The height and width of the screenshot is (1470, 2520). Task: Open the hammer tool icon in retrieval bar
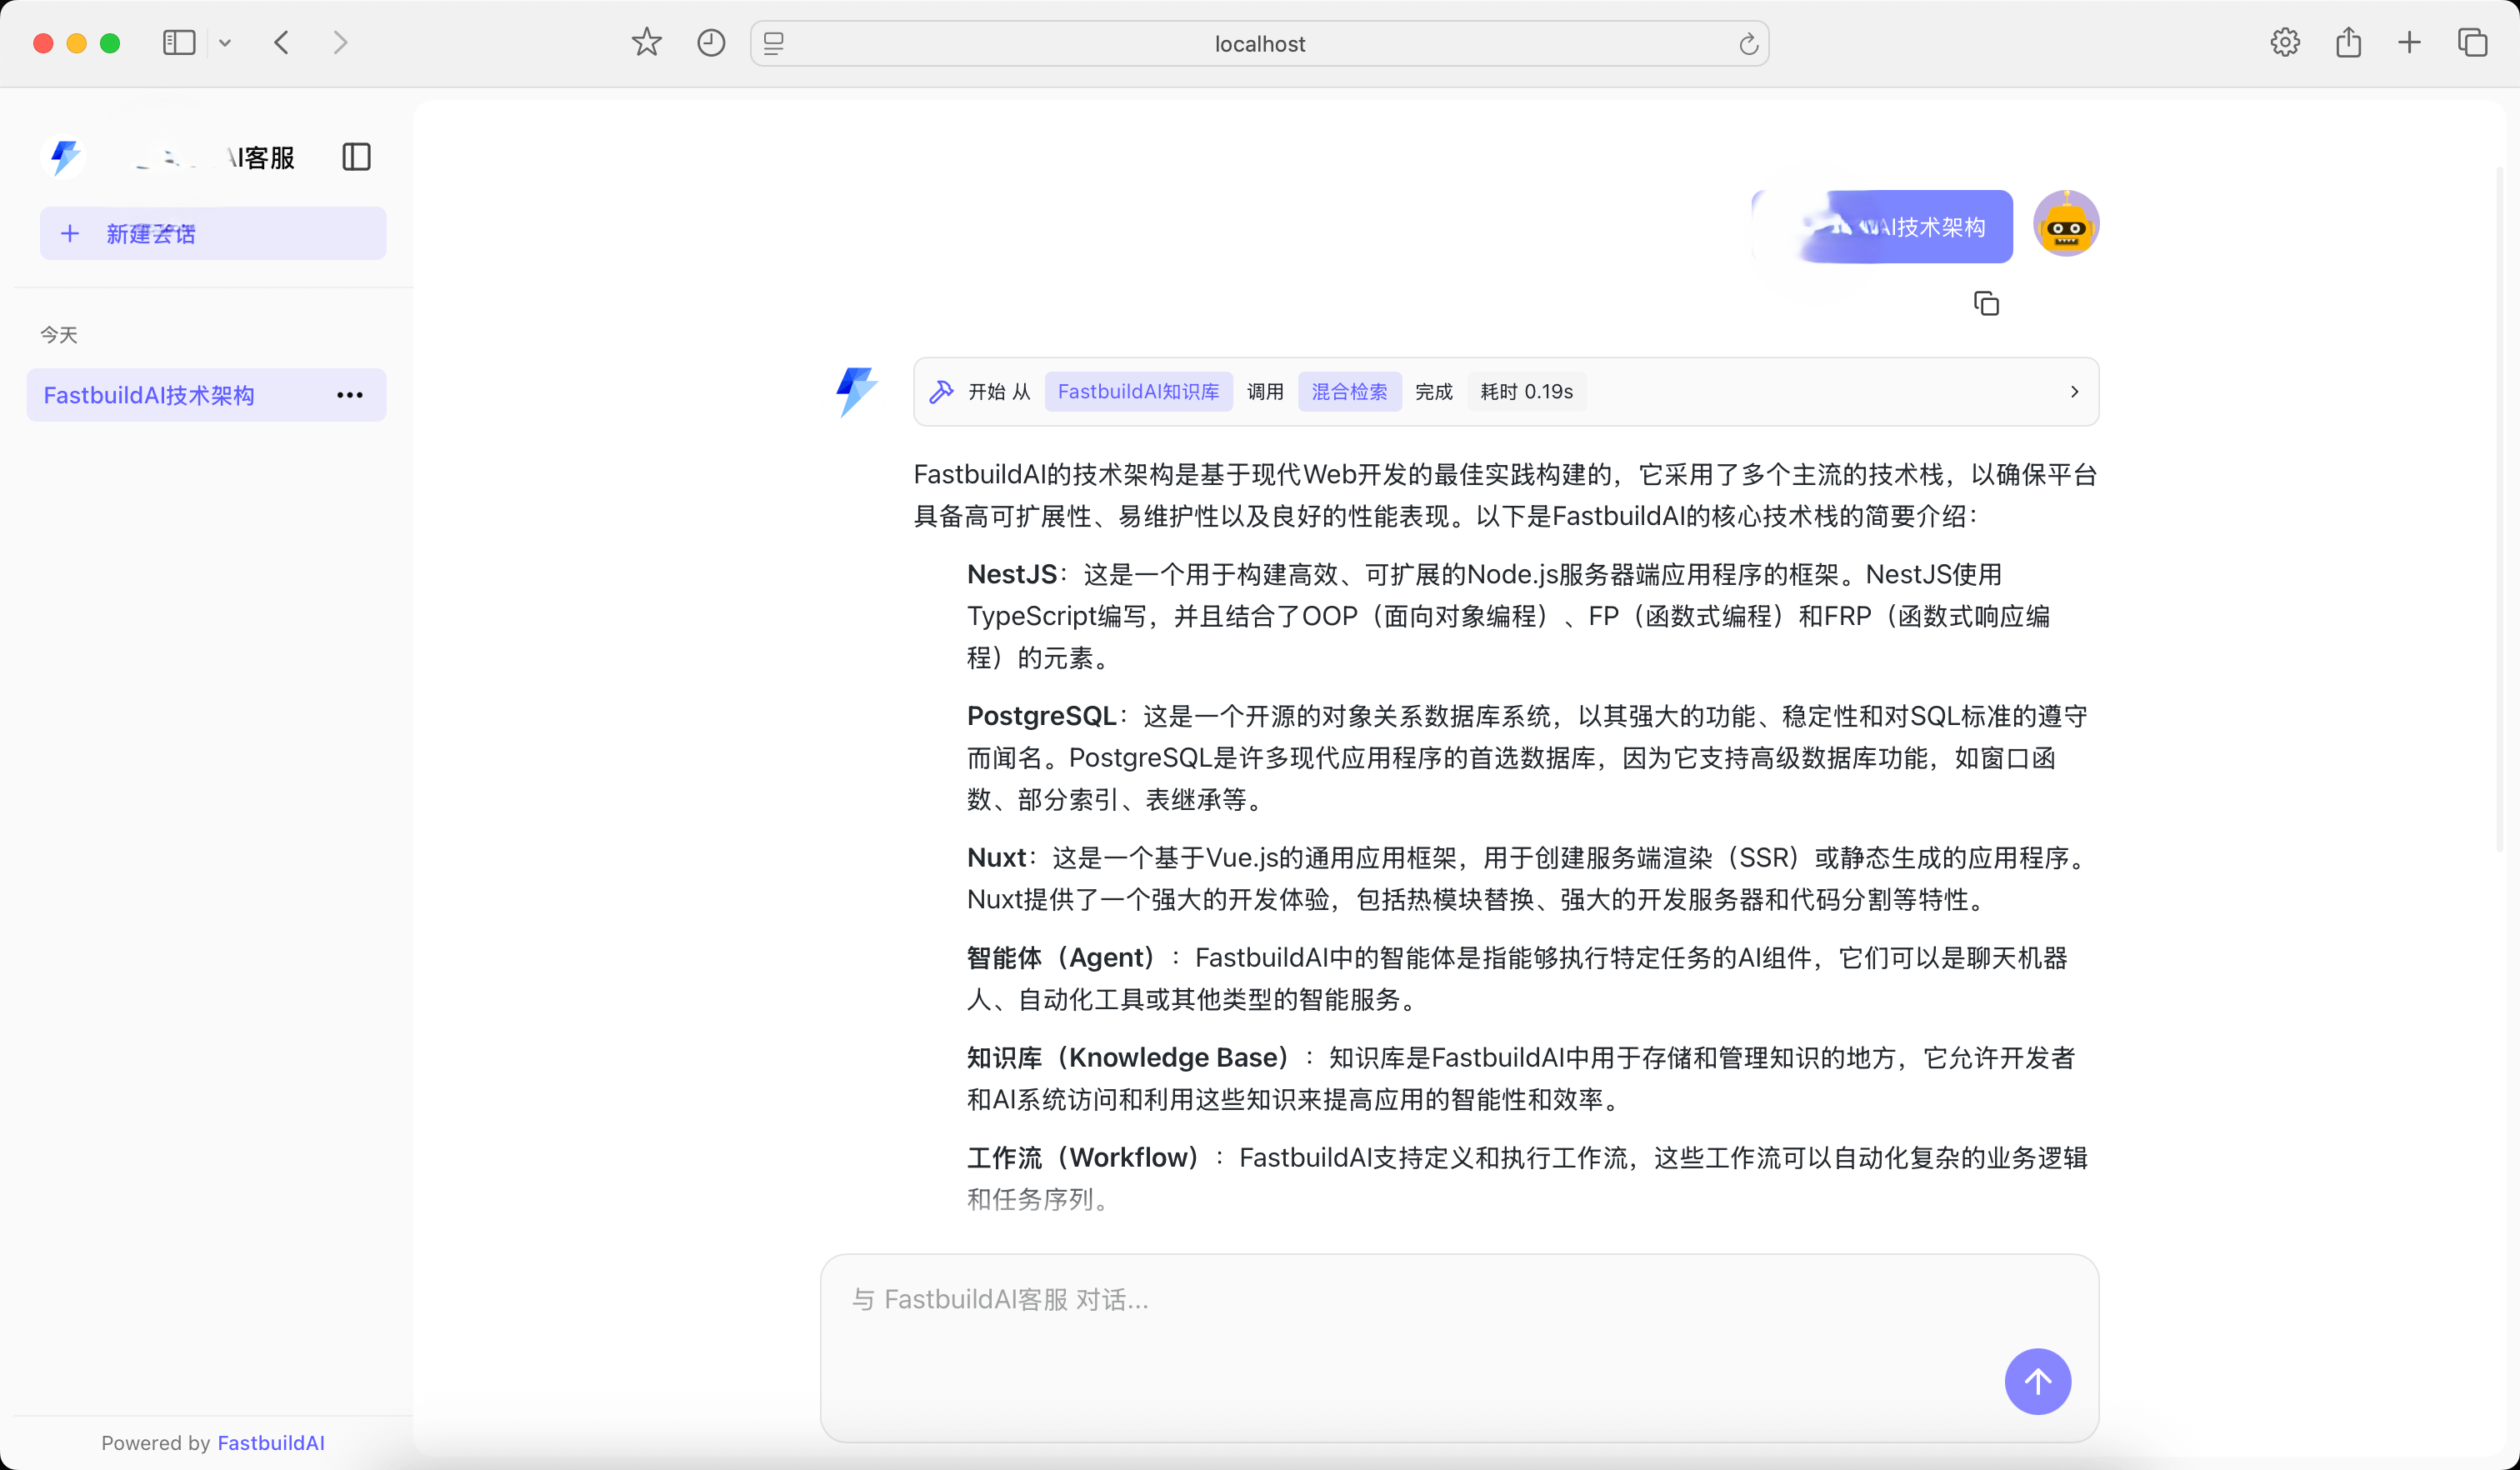941,391
